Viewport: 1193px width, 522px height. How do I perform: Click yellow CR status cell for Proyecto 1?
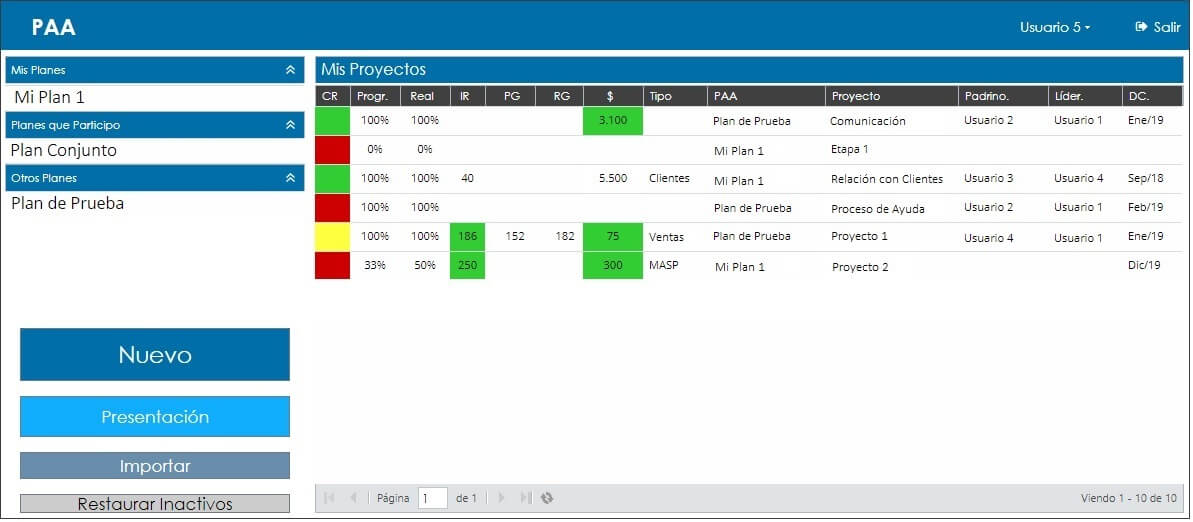pos(332,237)
